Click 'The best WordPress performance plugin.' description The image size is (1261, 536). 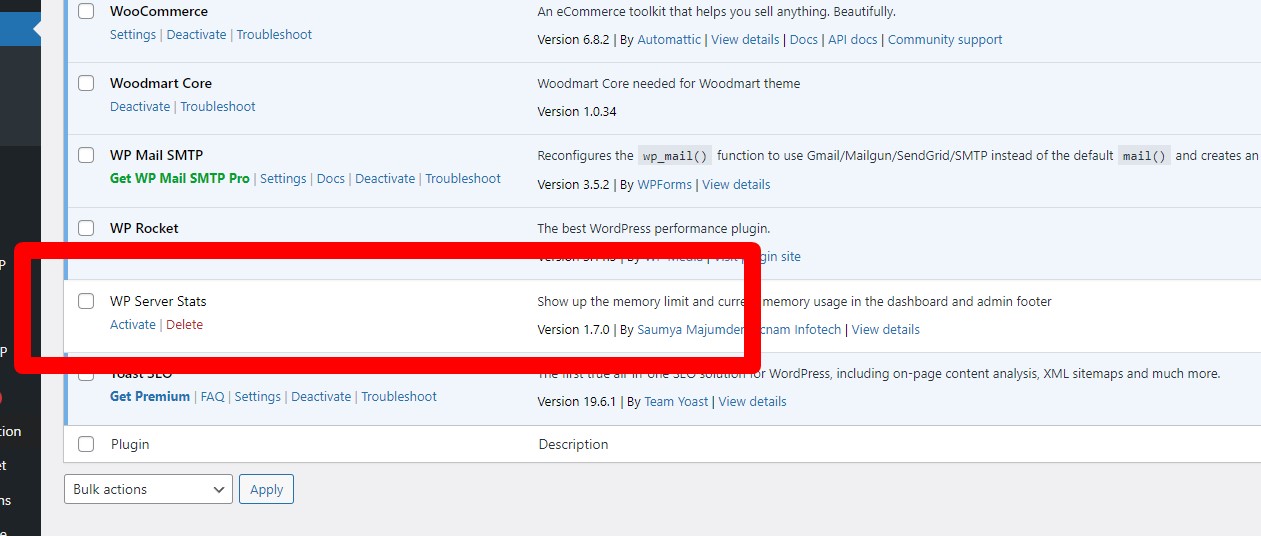click(654, 228)
